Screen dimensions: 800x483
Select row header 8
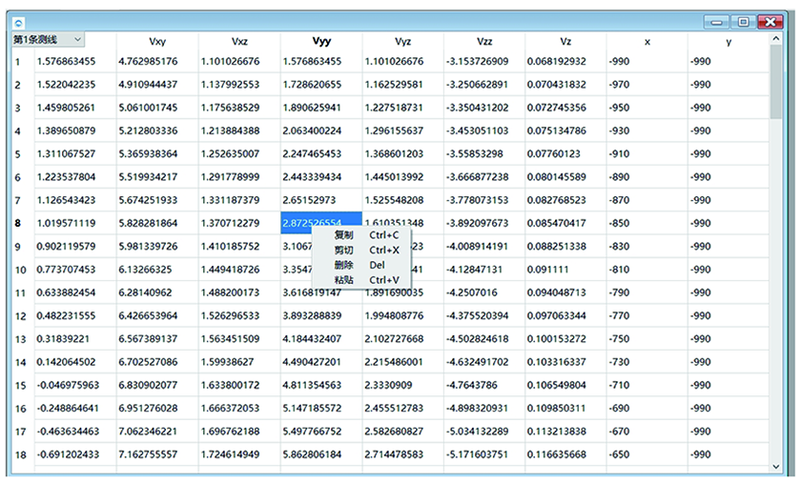[18, 223]
